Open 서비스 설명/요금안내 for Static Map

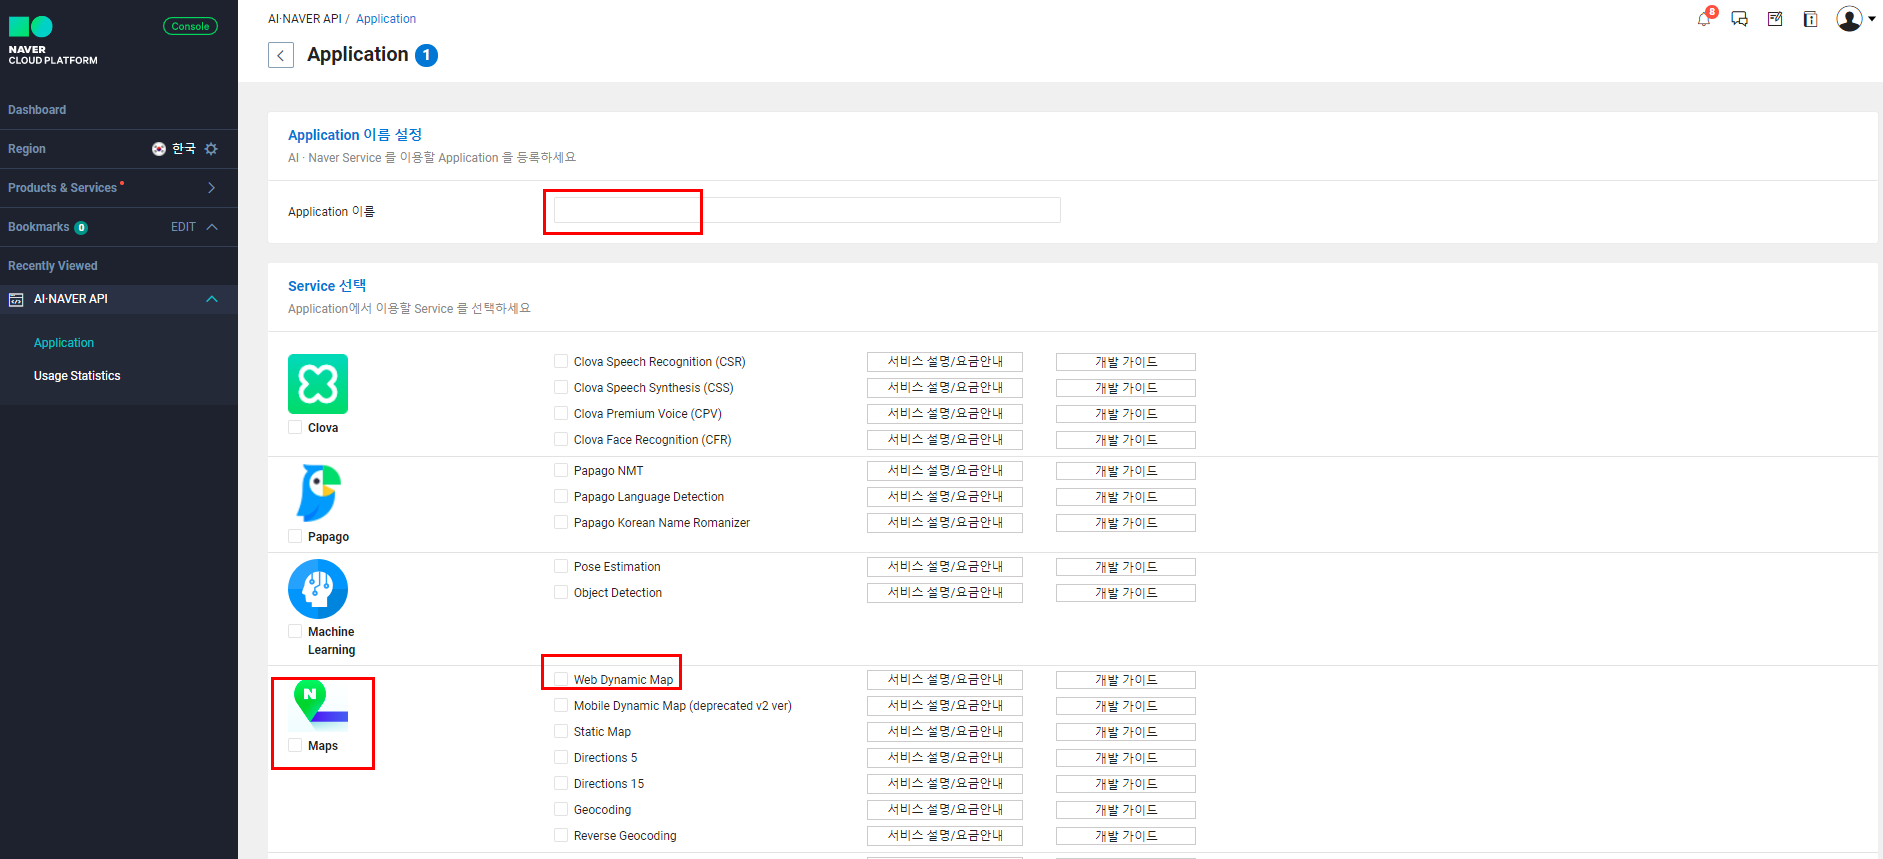point(945,732)
